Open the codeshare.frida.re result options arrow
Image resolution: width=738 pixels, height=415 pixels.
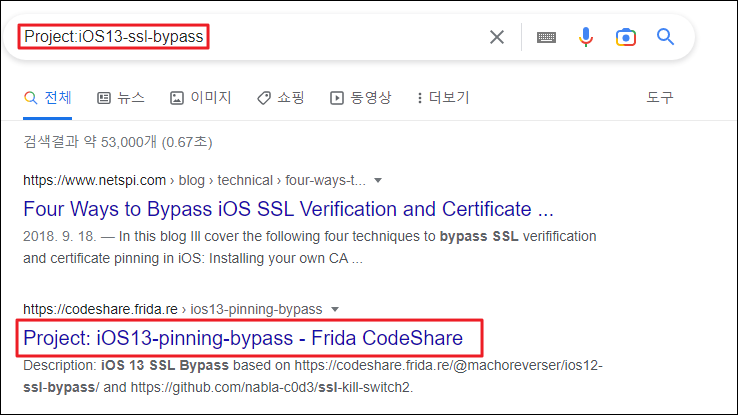(x=335, y=309)
